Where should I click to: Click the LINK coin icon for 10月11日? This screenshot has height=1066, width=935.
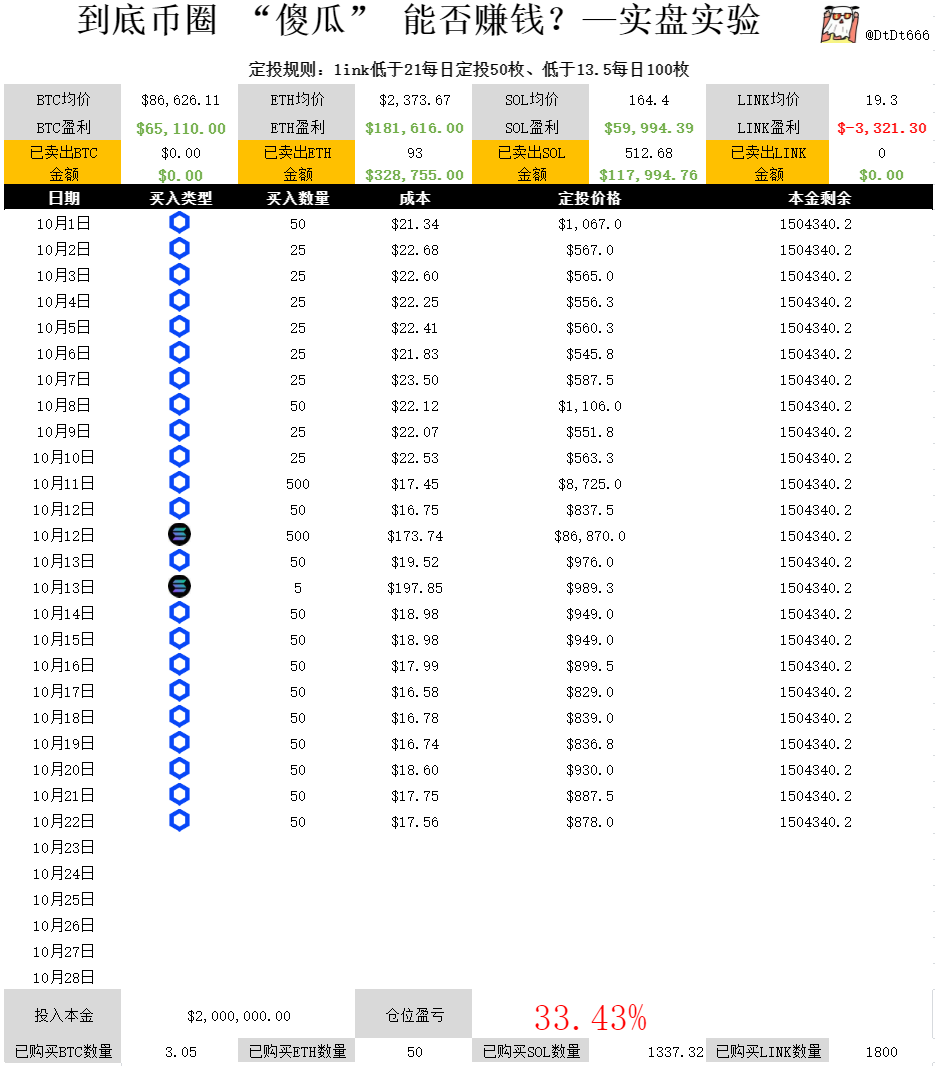[x=179, y=483]
